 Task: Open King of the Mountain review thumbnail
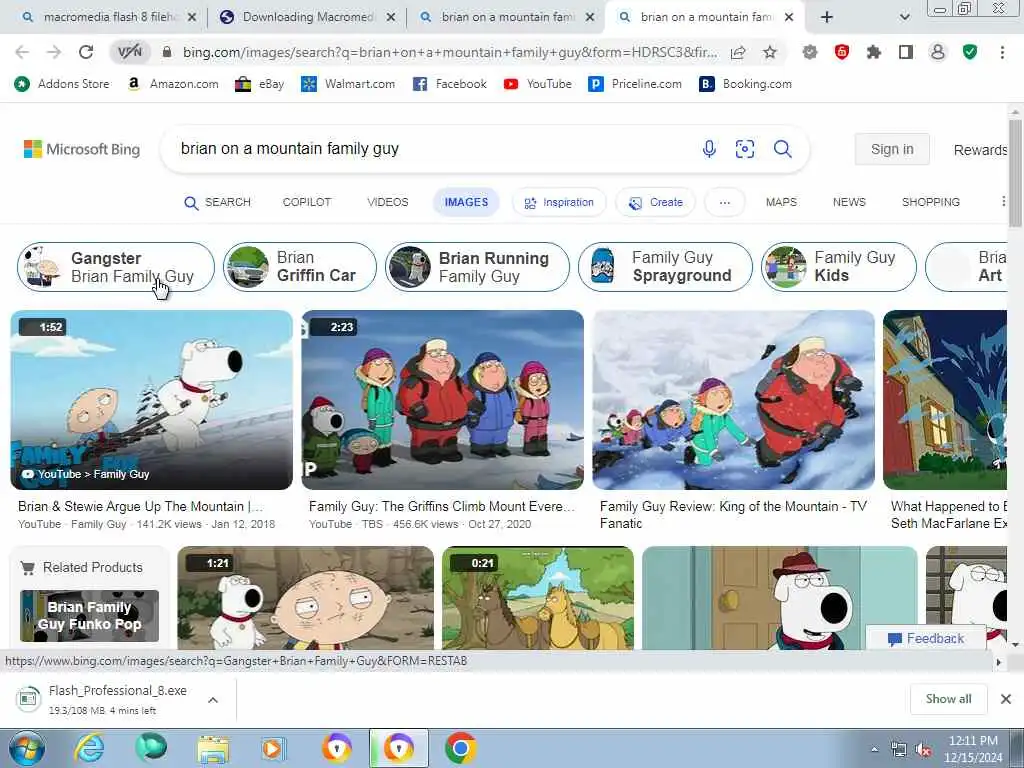click(733, 400)
